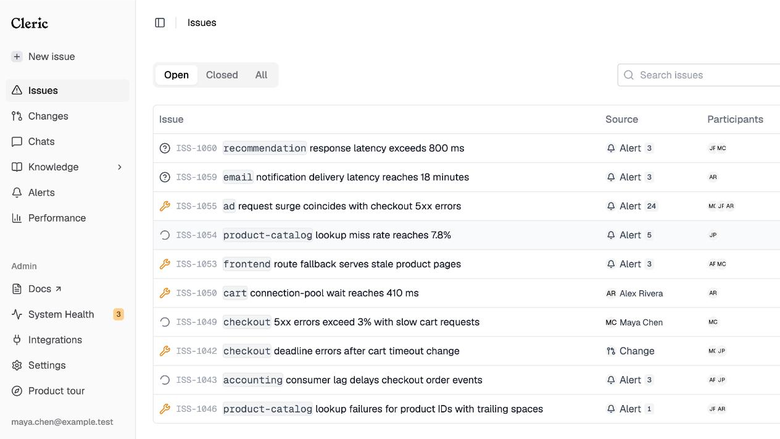780x439 pixels.
Task: Switch to the Closed tab
Action: [x=222, y=75]
